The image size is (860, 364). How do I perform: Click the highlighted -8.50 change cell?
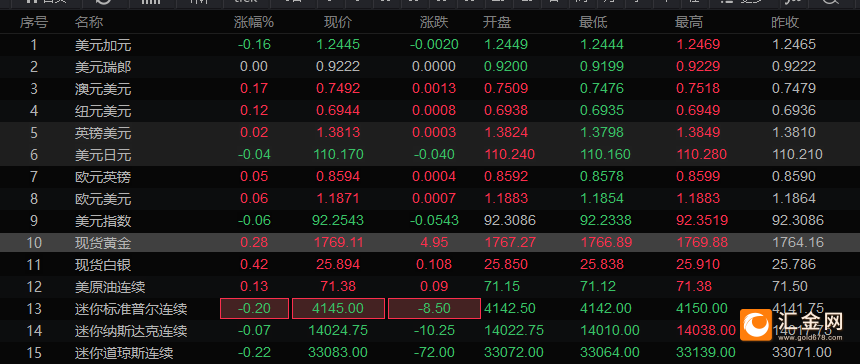click(x=434, y=309)
